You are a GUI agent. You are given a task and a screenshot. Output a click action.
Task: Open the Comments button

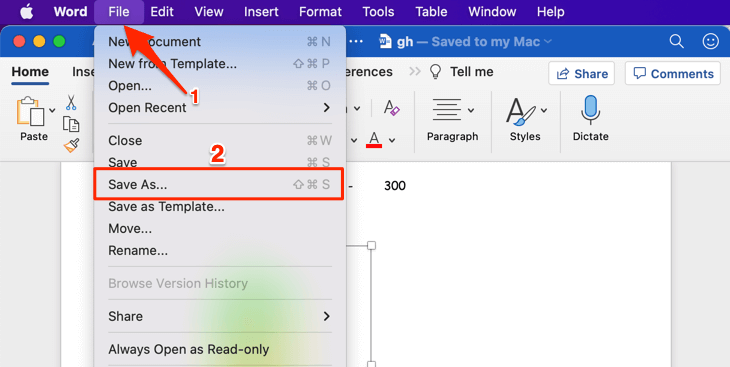point(673,74)
